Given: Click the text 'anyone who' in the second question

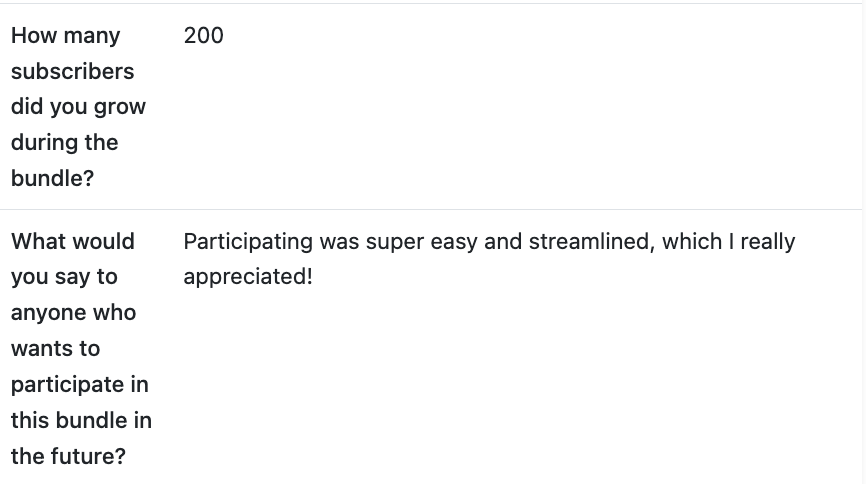Looking at the screenshot, I should [73, 313].
